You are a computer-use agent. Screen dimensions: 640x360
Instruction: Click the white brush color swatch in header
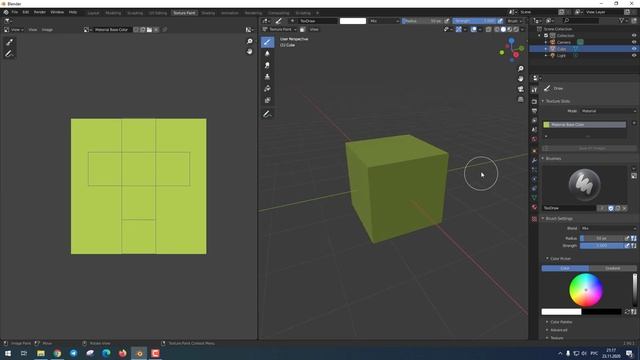coord(353,21)
